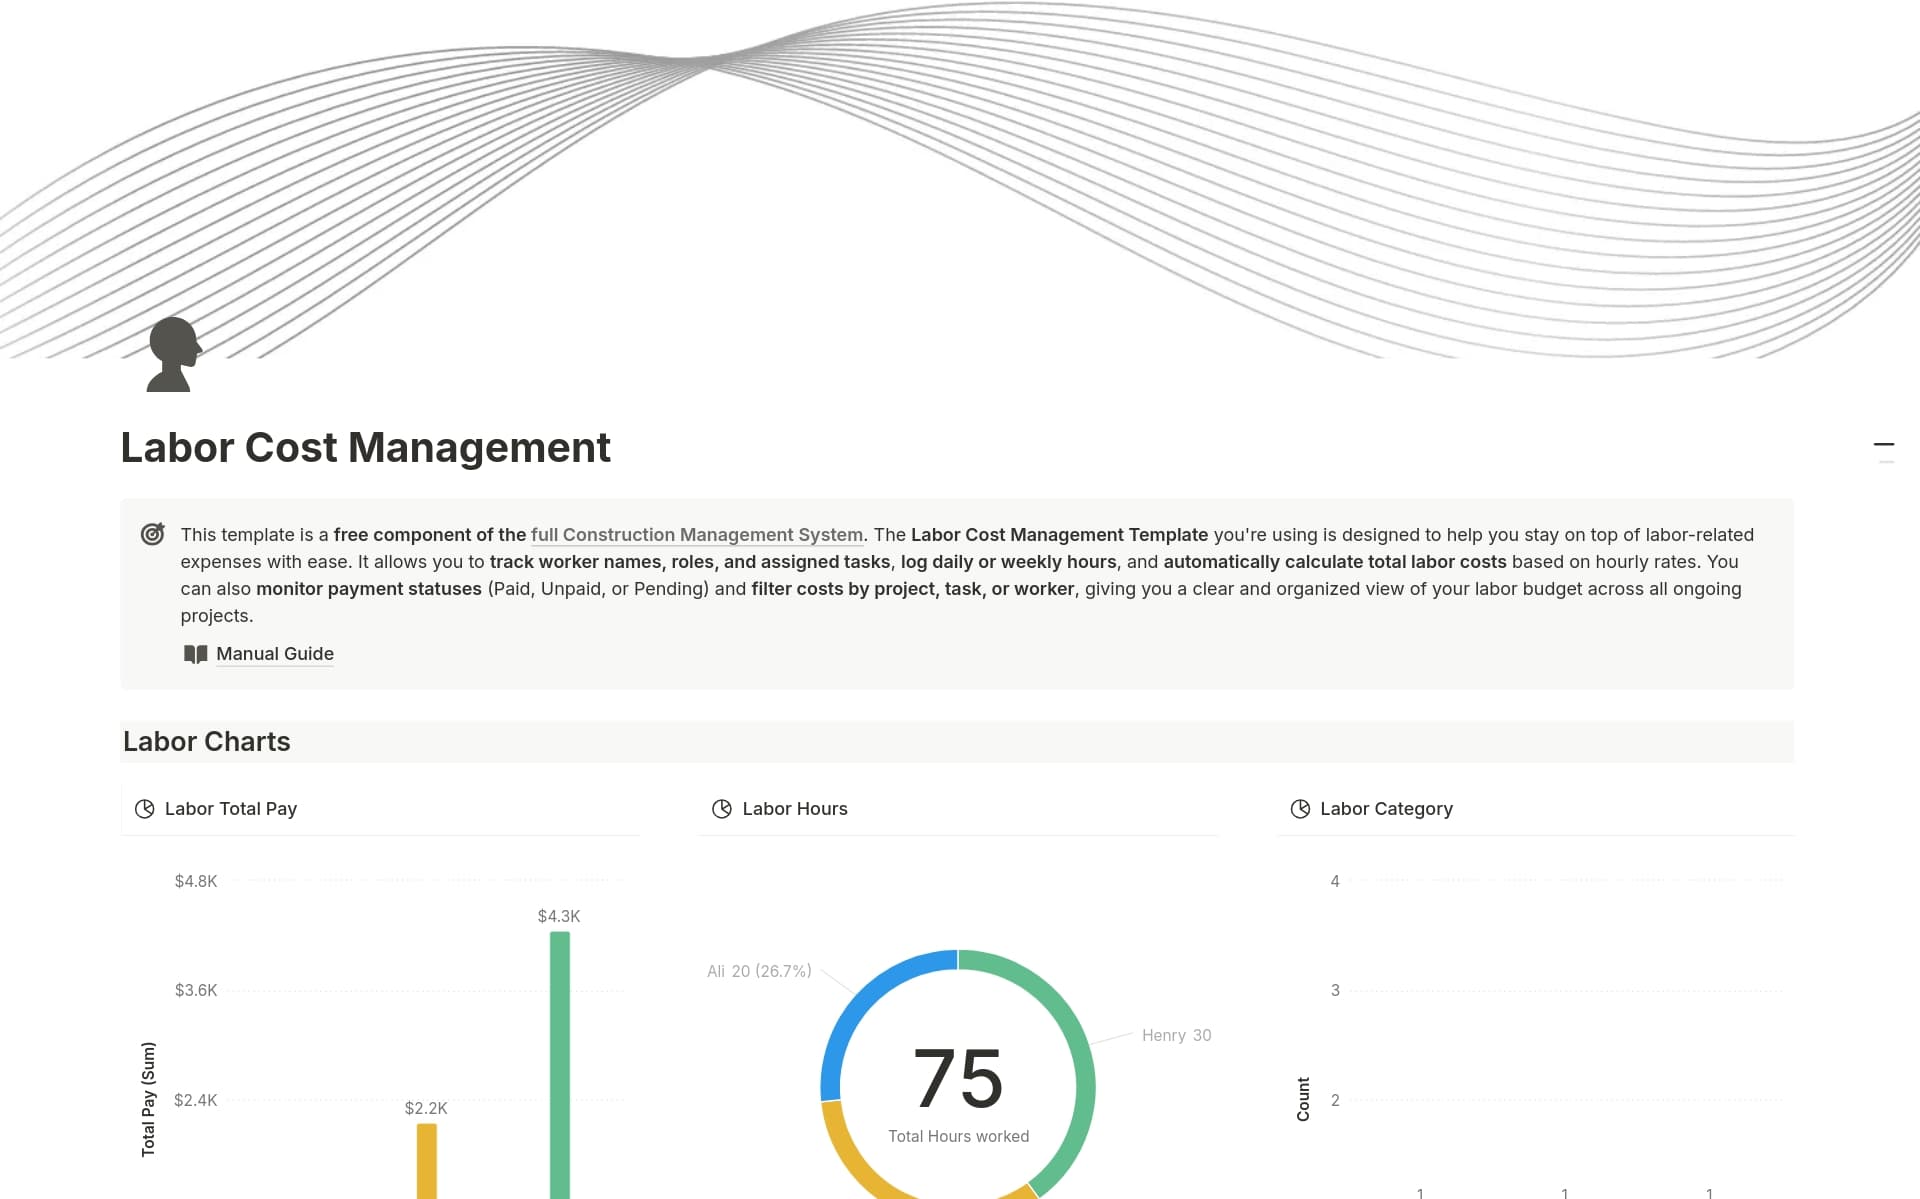Open the full Construction Management System link
Viewport: 1920px width, 1199px height.
[x=697, y=535]
